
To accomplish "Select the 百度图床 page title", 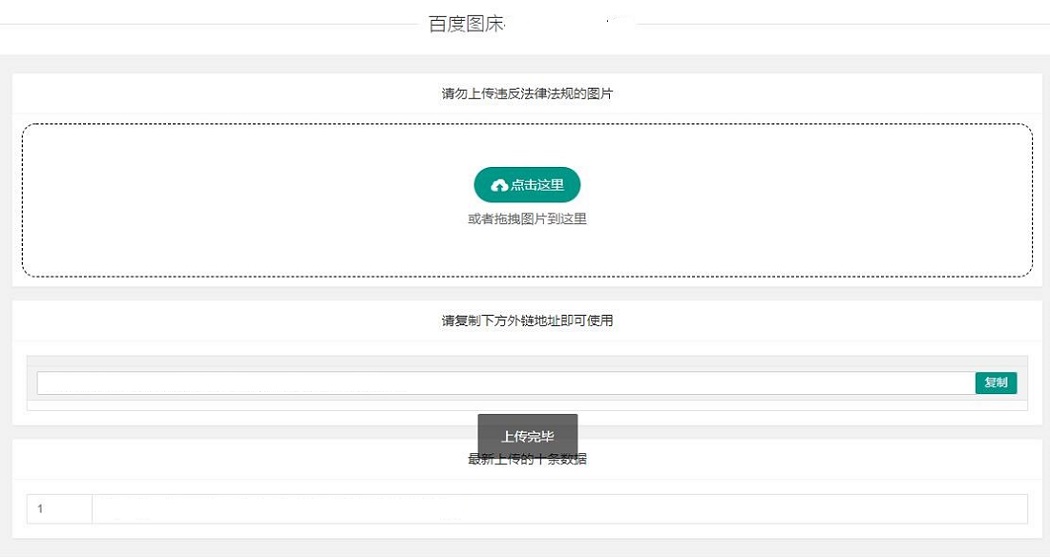I will click(x=466, y=24).
